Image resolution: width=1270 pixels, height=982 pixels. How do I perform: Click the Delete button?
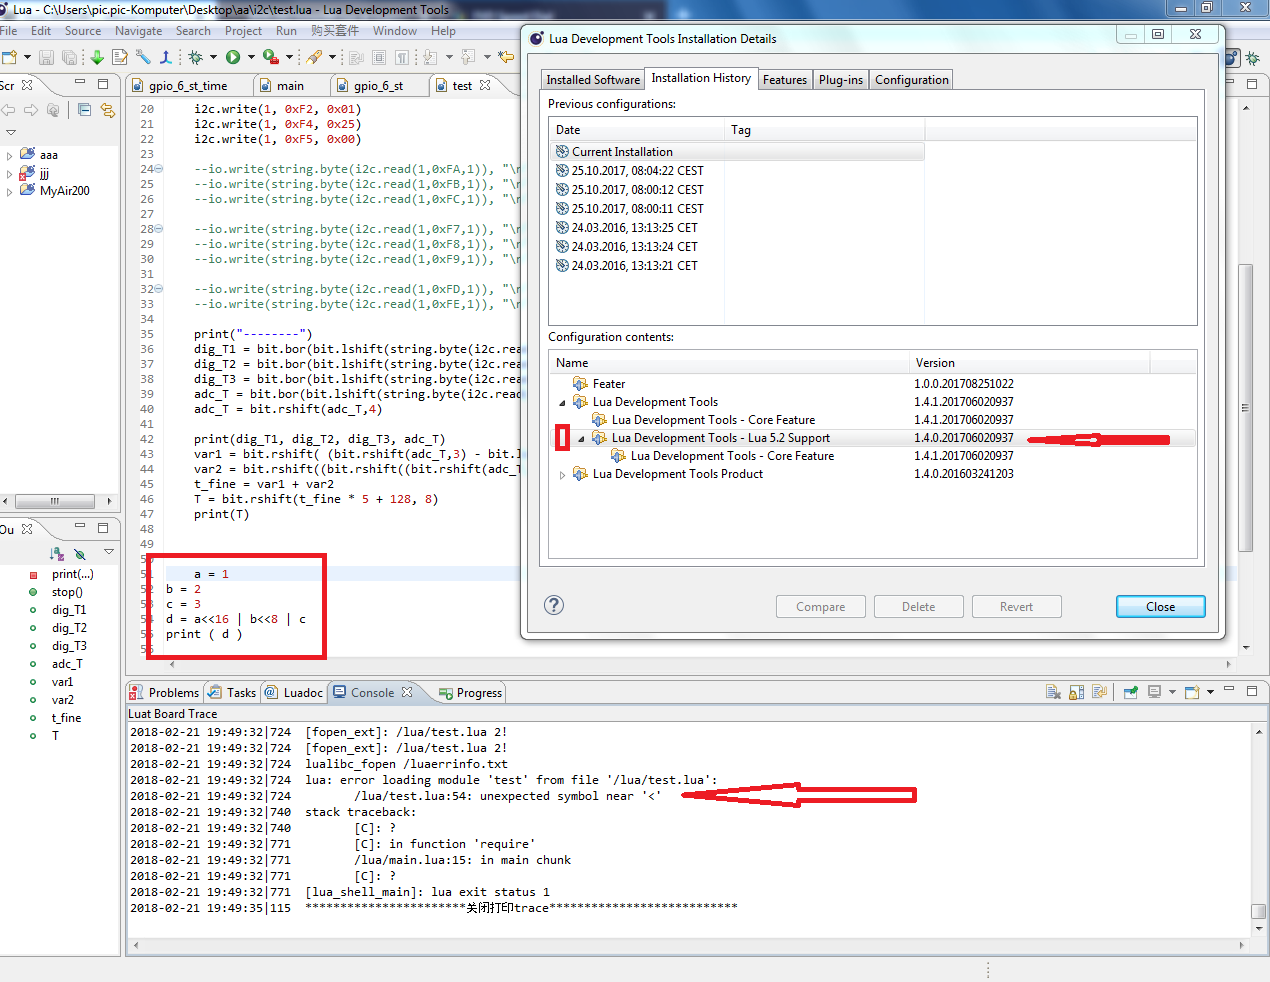click(918, 607)
